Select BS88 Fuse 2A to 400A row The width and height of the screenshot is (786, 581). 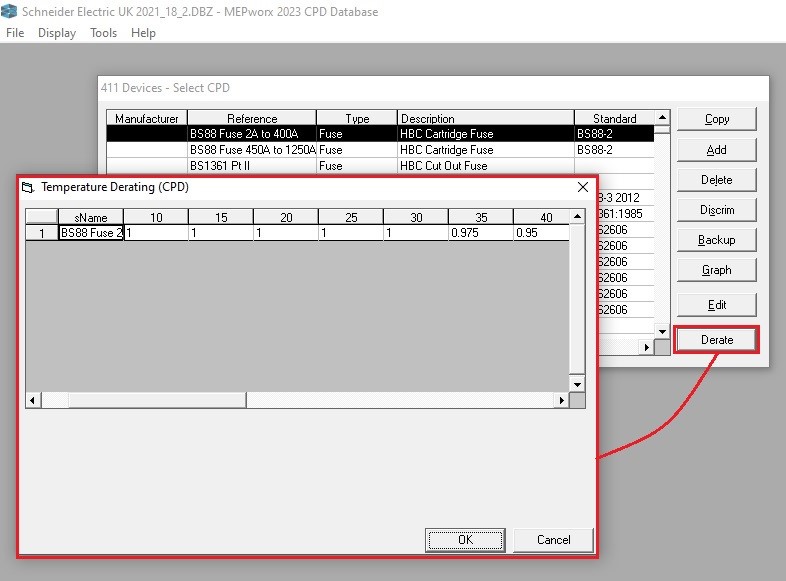(x=380, y=134)
